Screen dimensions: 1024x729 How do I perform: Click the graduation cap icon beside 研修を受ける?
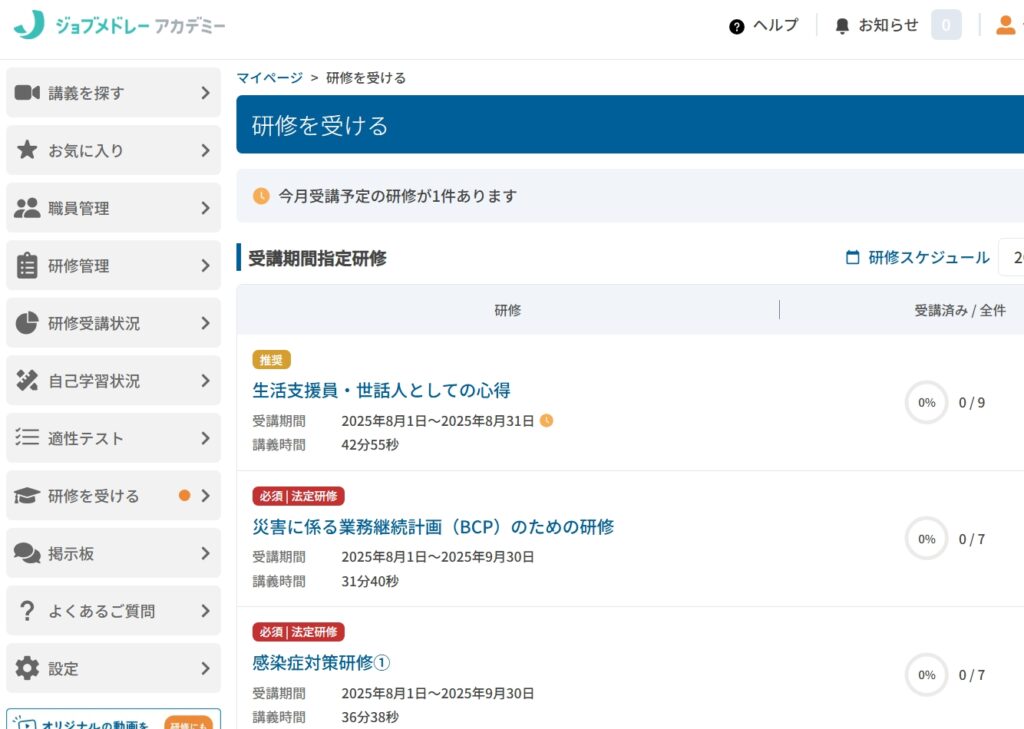coord(27,495)
